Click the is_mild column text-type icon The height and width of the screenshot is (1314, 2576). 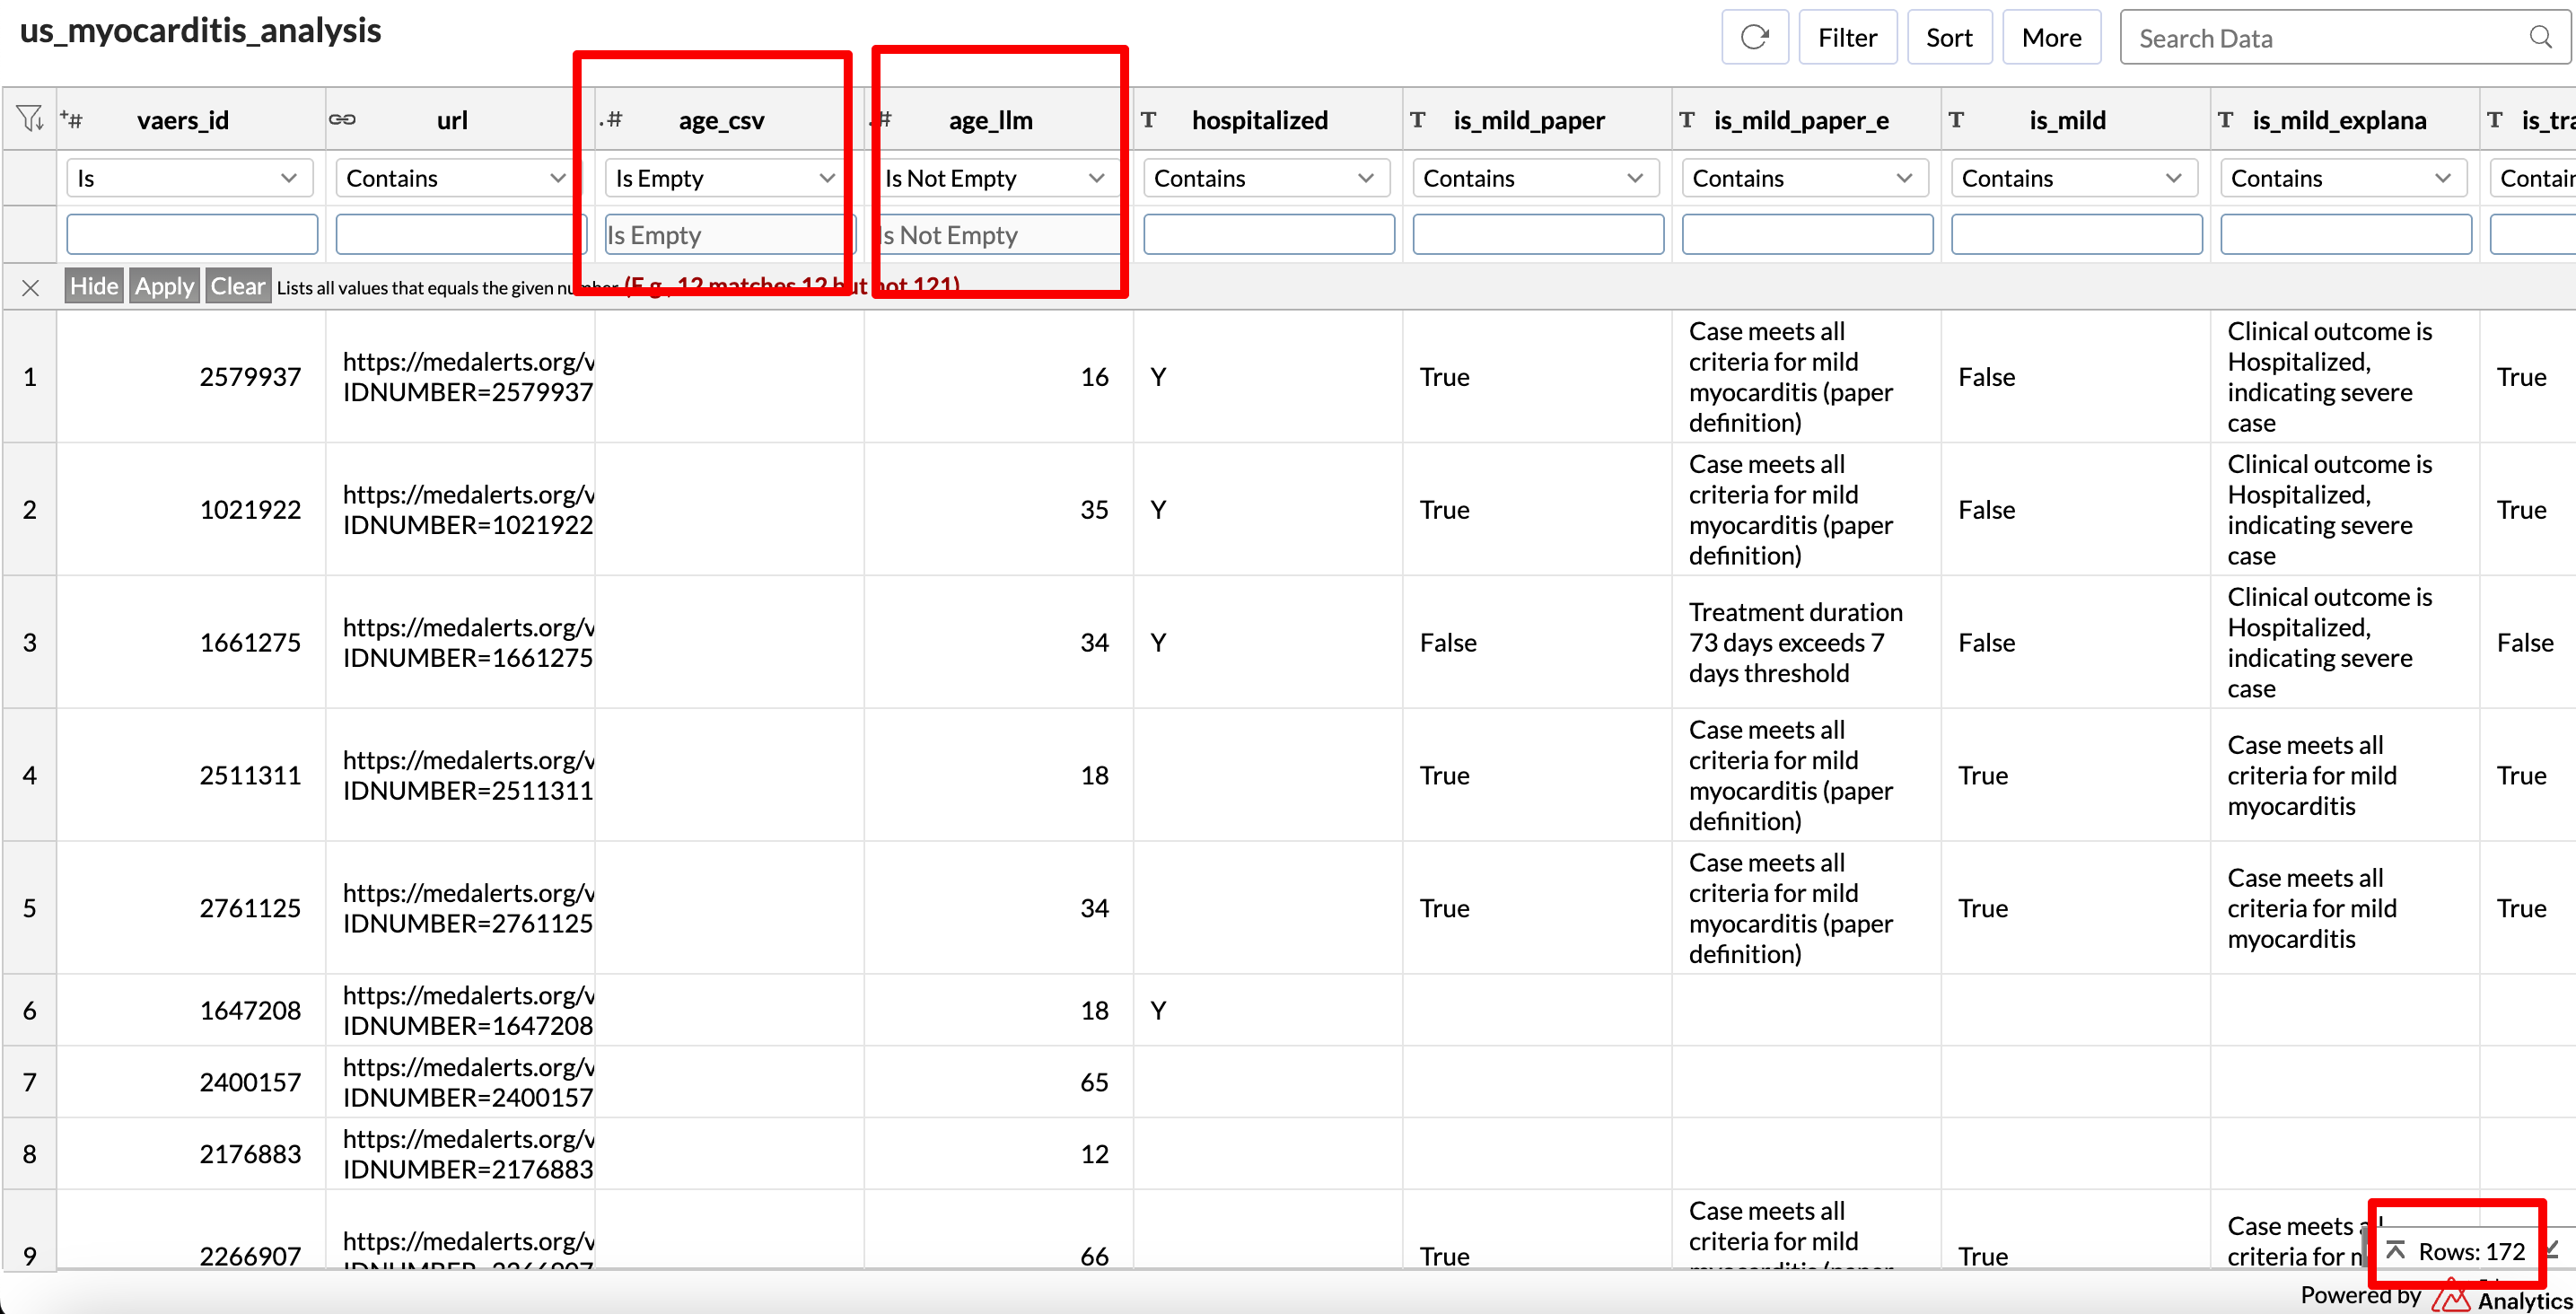[1957, 120]
